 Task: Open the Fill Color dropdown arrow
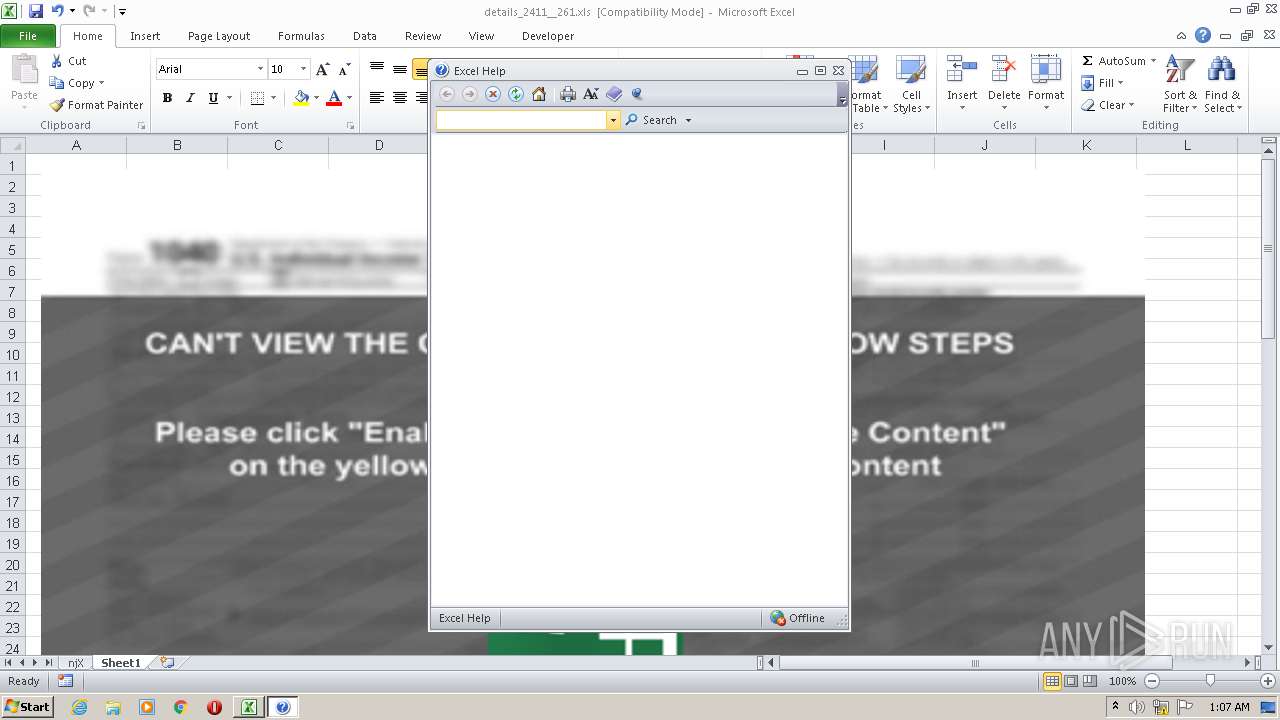pyautogui.click(x=316, y=98)
